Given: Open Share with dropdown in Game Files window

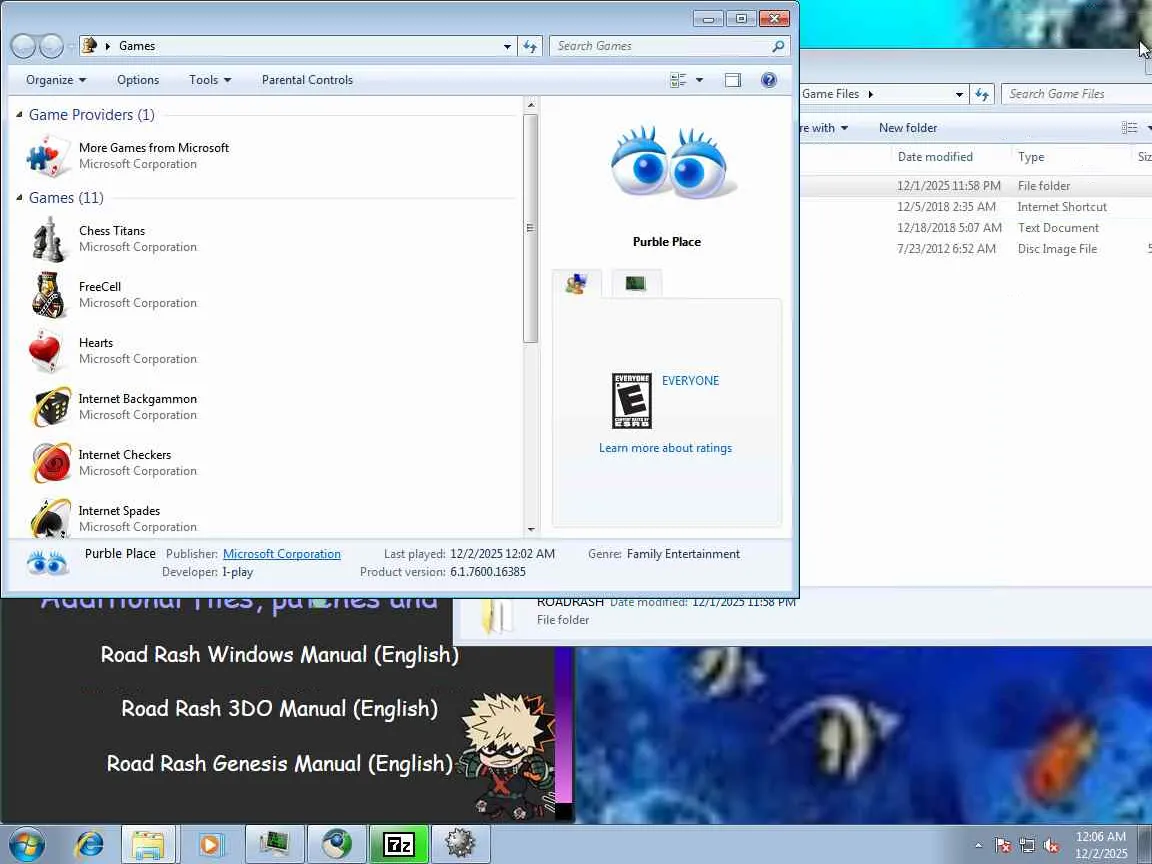Looking at the screenshot, I should [x=824, y=128].
